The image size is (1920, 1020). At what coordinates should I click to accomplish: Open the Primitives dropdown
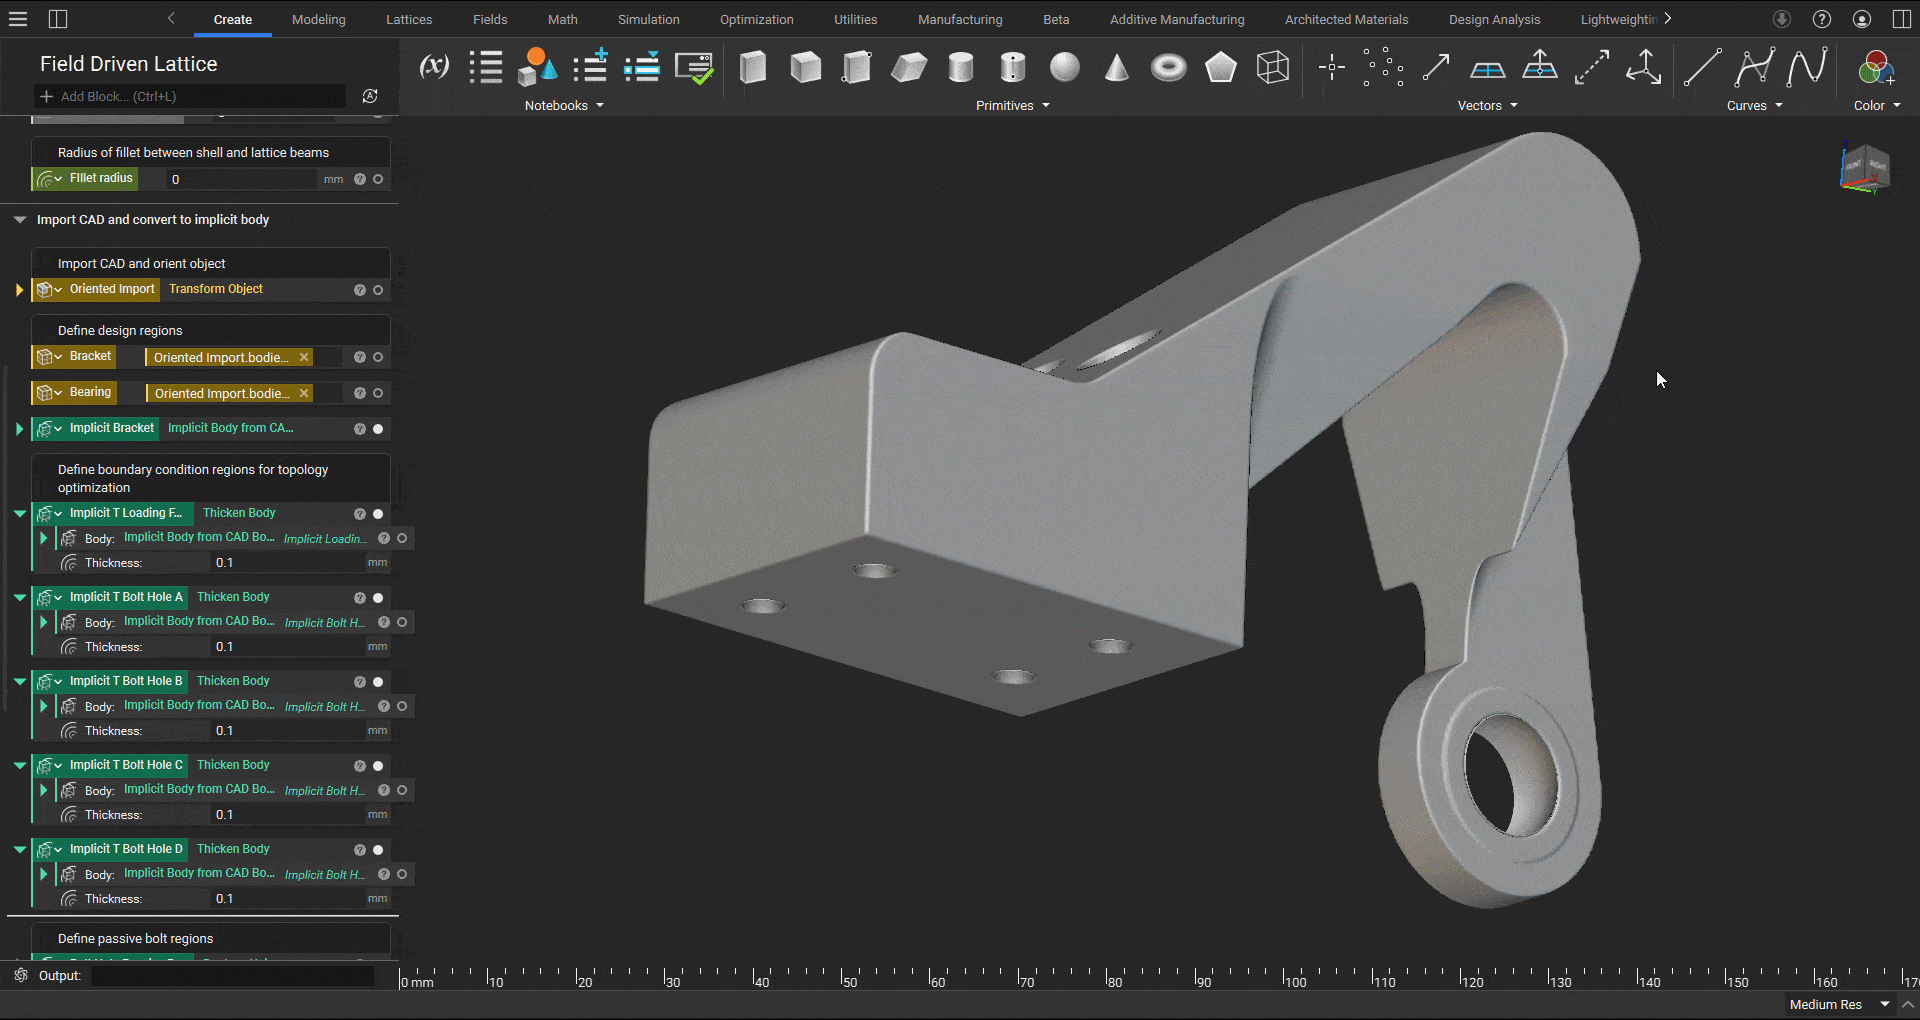(x=1013, y=106)
